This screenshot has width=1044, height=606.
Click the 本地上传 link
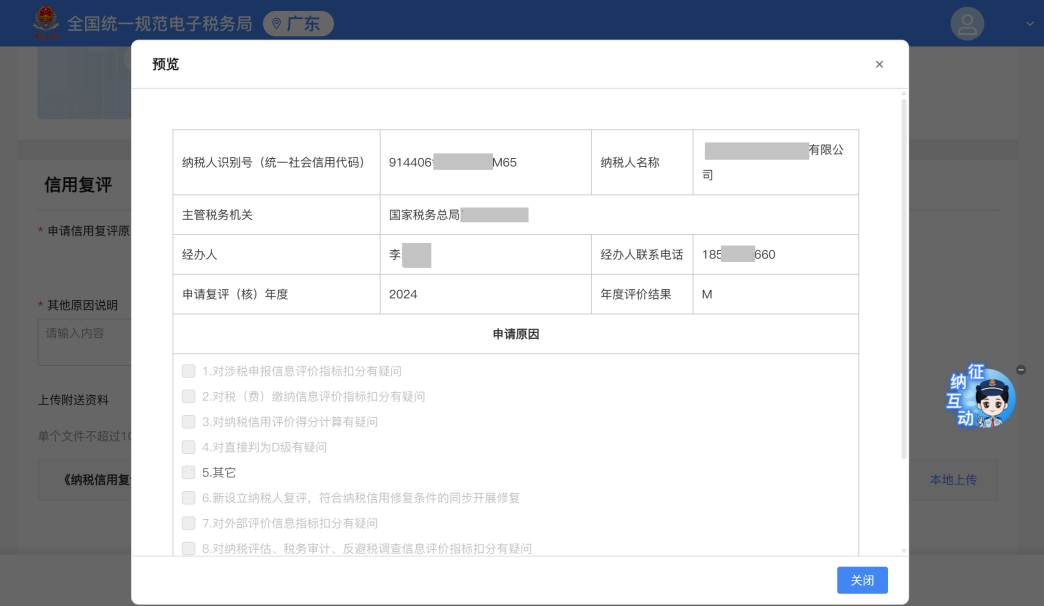click(x=952, y=480)
